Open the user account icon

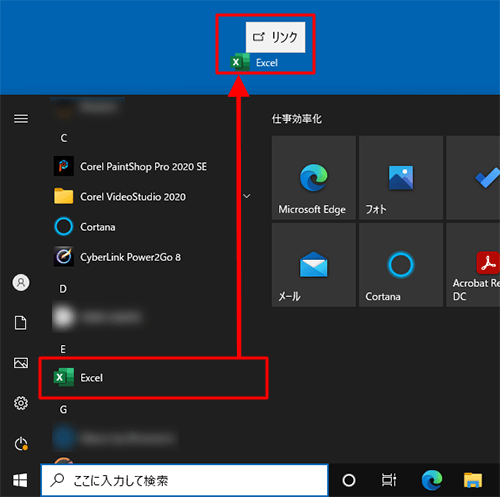21,283
